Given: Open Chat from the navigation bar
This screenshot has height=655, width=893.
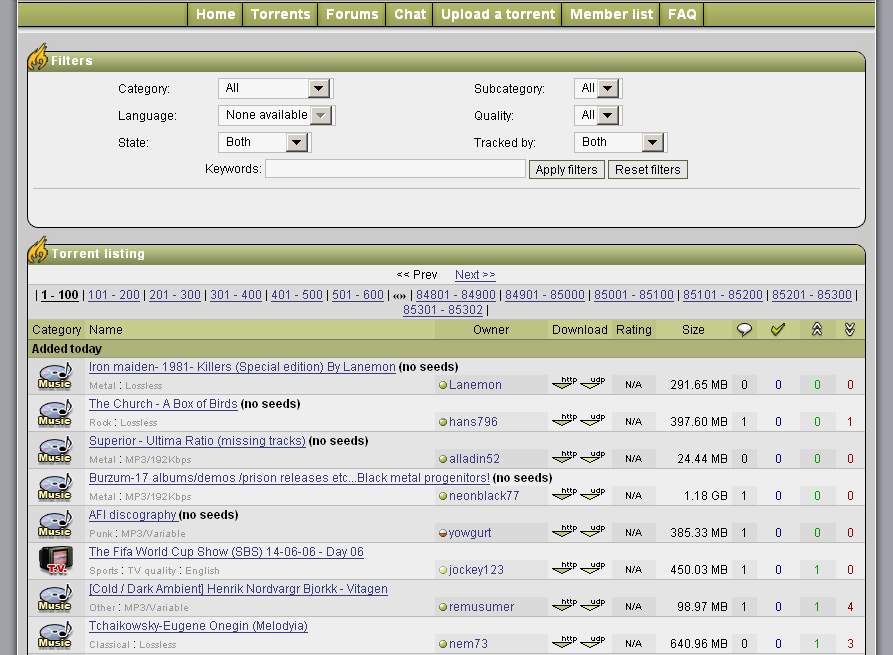Looking at the screenshot, I should pos(410,14).
